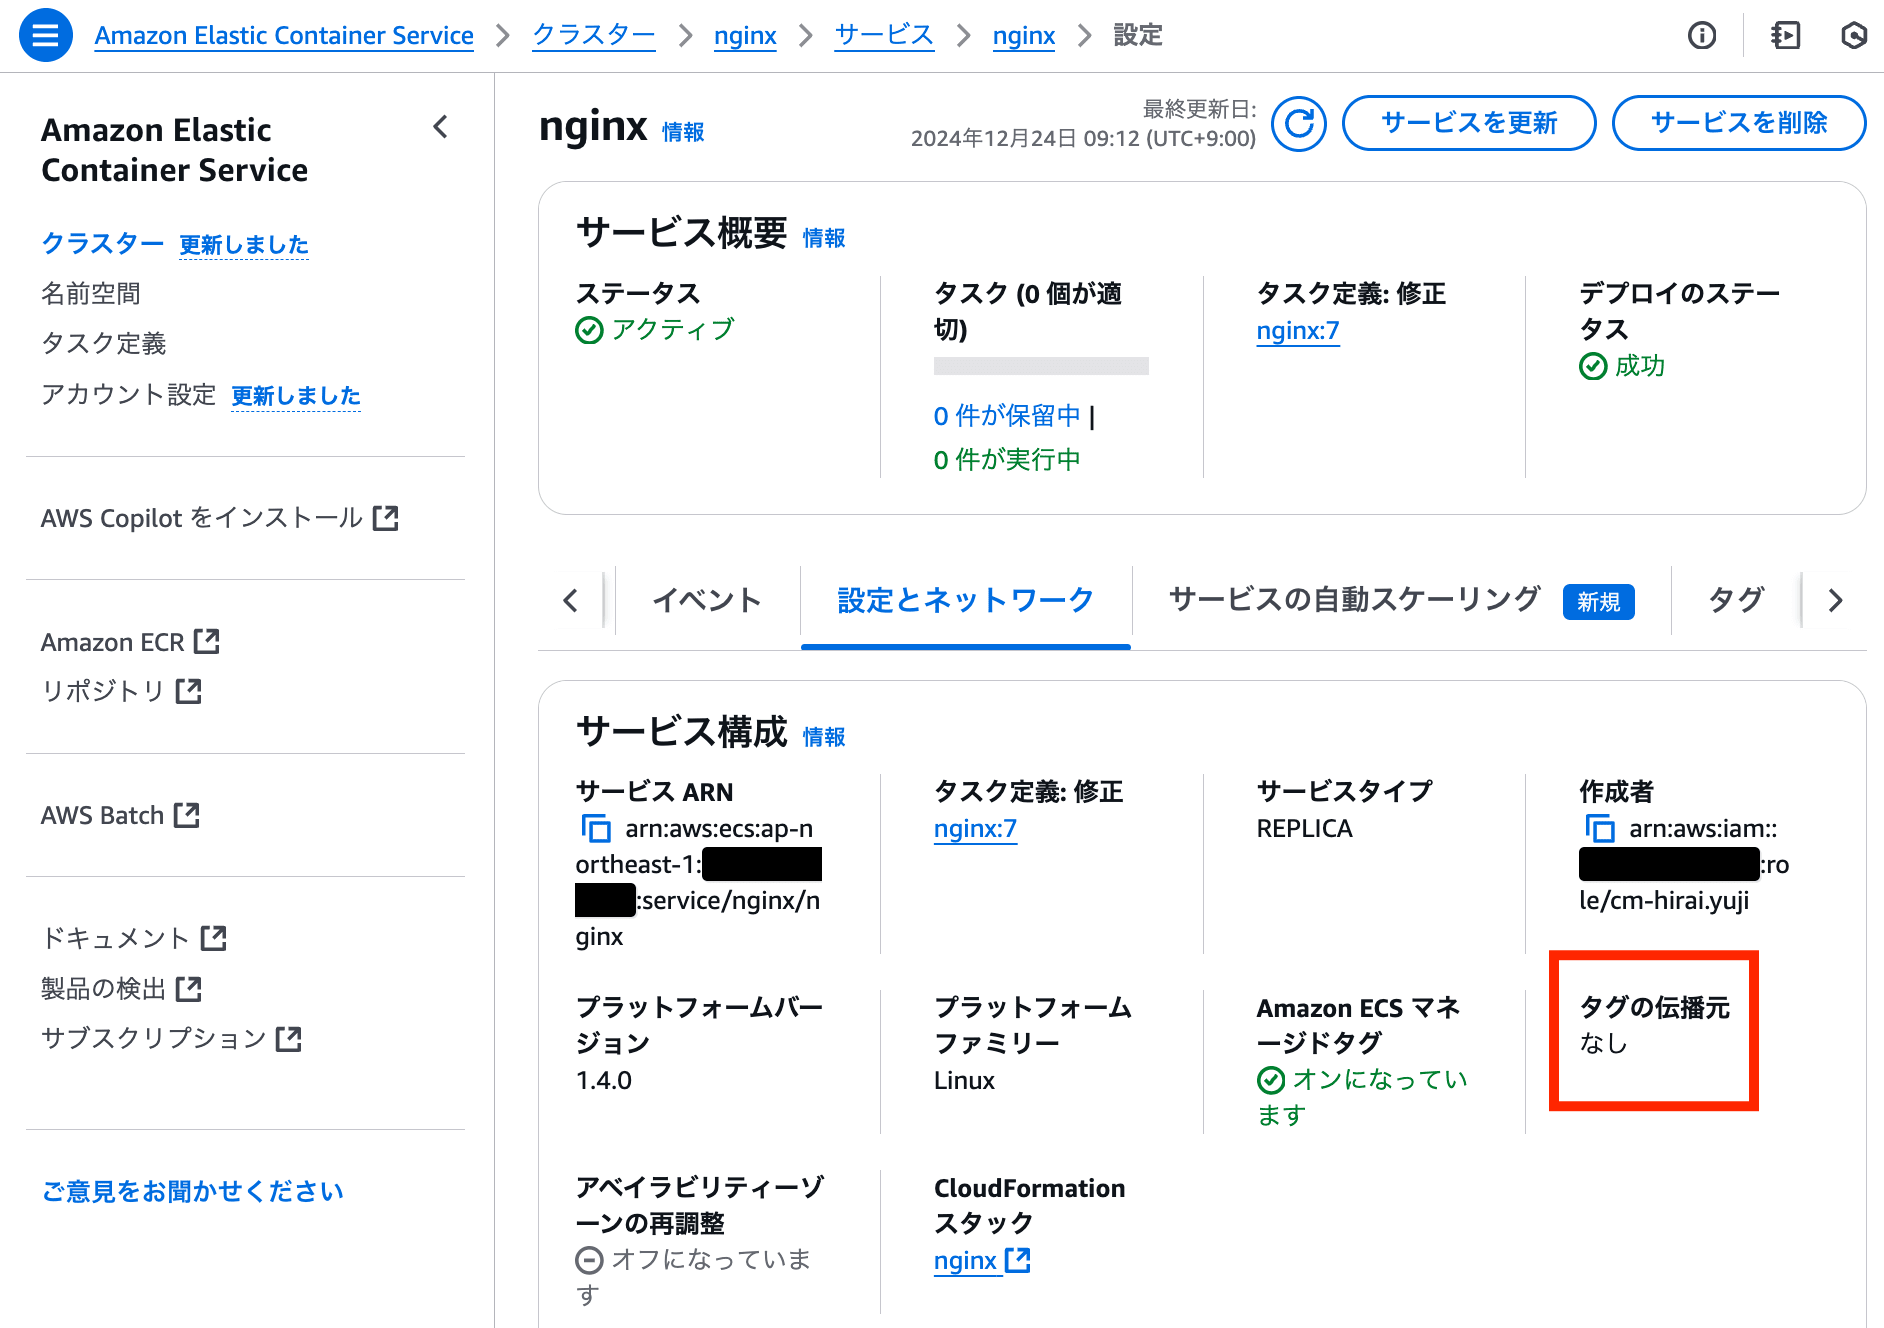The image size is (1884, 1328).
Task: Click 0 件が保留中 tasks link
Action: (x=1007, y=416)
